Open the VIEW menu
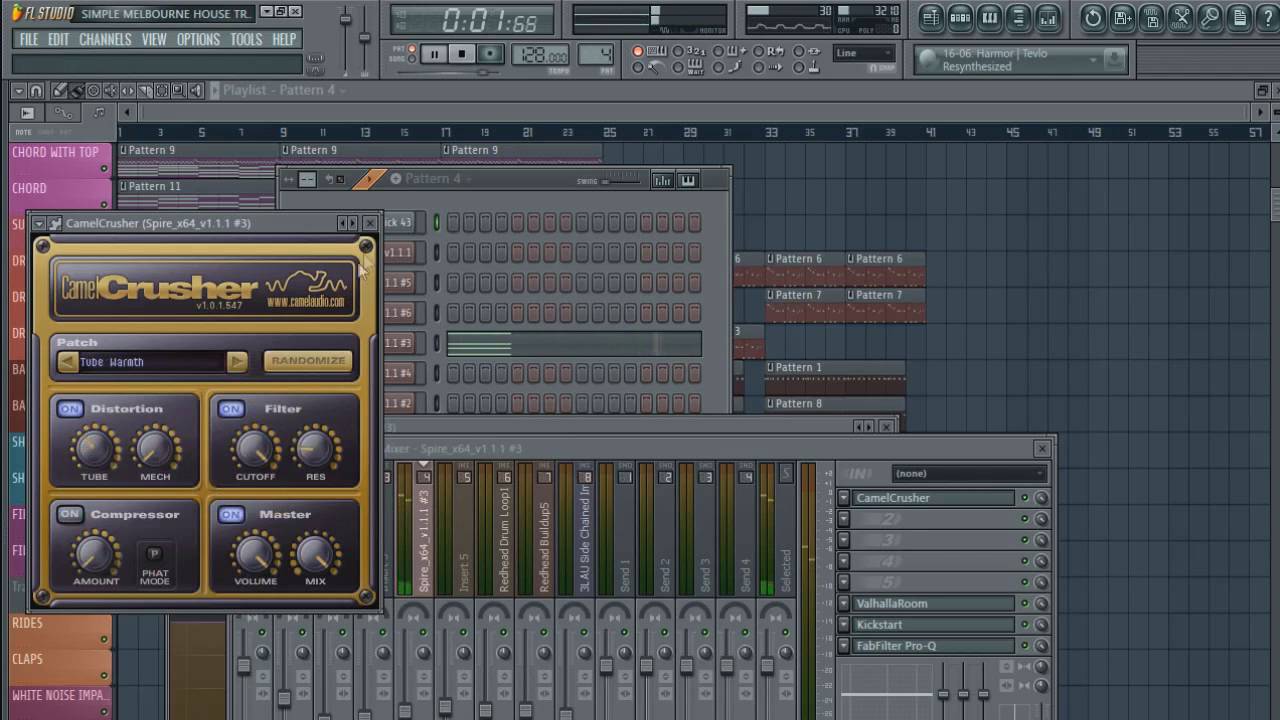This screenshot has width=1280, height=720. [x=154, y=40]
